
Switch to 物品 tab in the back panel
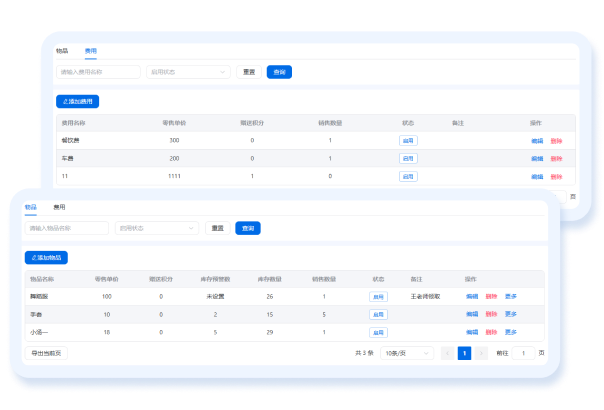(62, 50)
